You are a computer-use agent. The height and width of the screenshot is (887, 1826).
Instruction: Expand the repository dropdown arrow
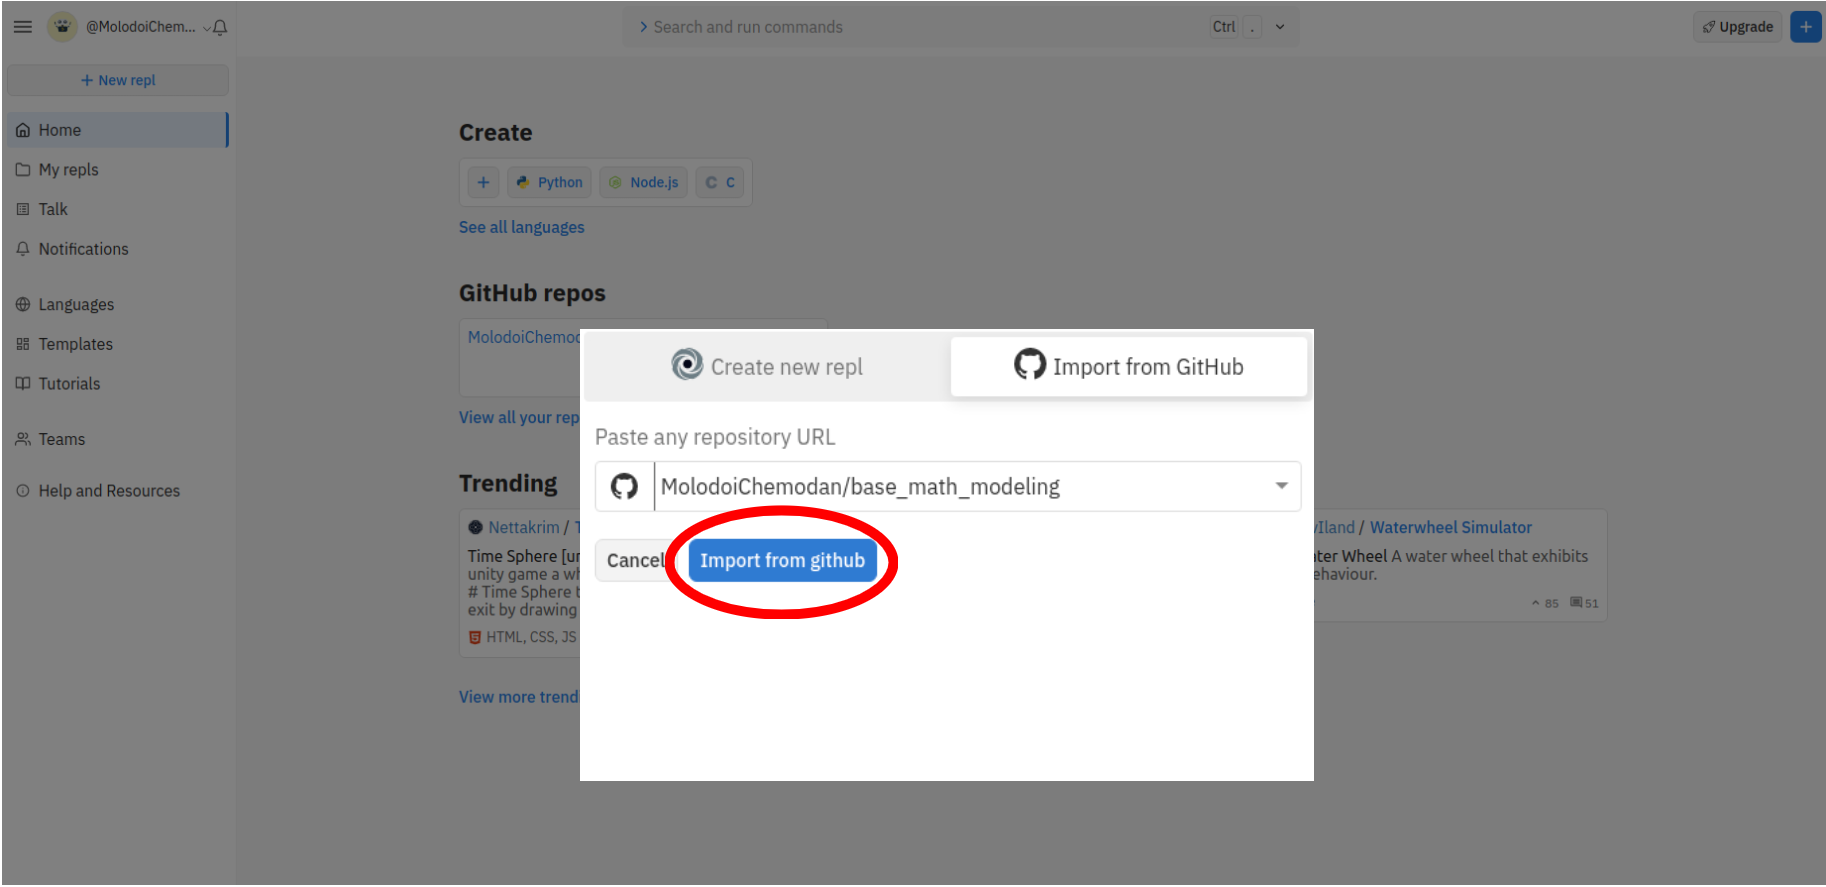click(x=1281, y=486)
